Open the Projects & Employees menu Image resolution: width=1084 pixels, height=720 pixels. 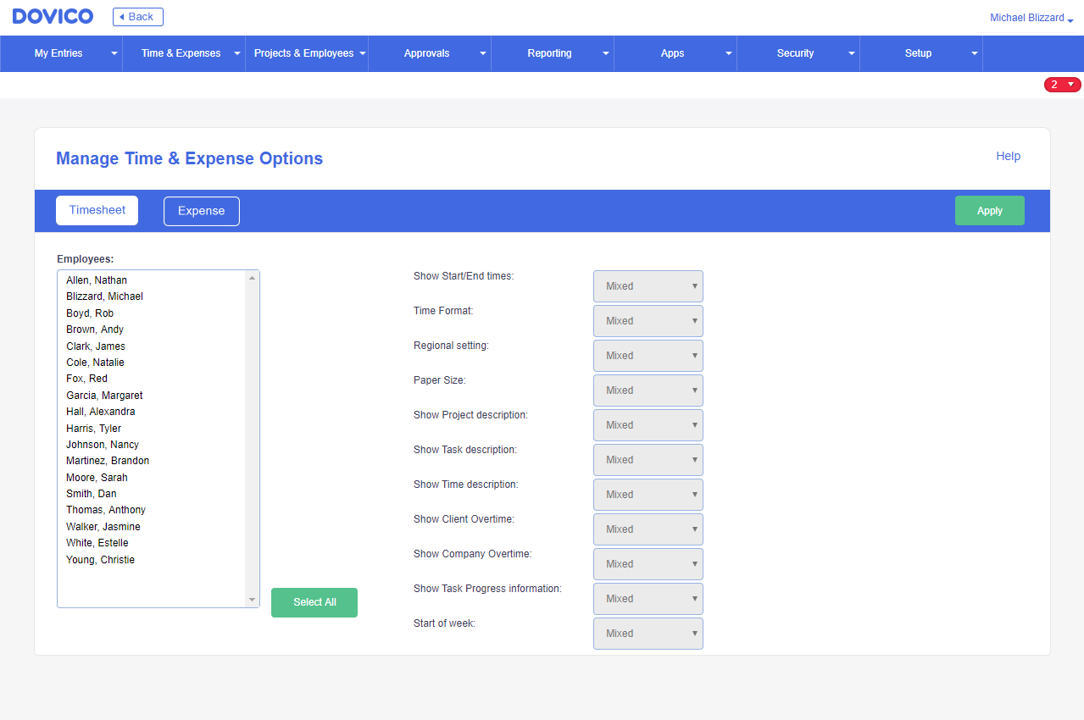(306, 53)
